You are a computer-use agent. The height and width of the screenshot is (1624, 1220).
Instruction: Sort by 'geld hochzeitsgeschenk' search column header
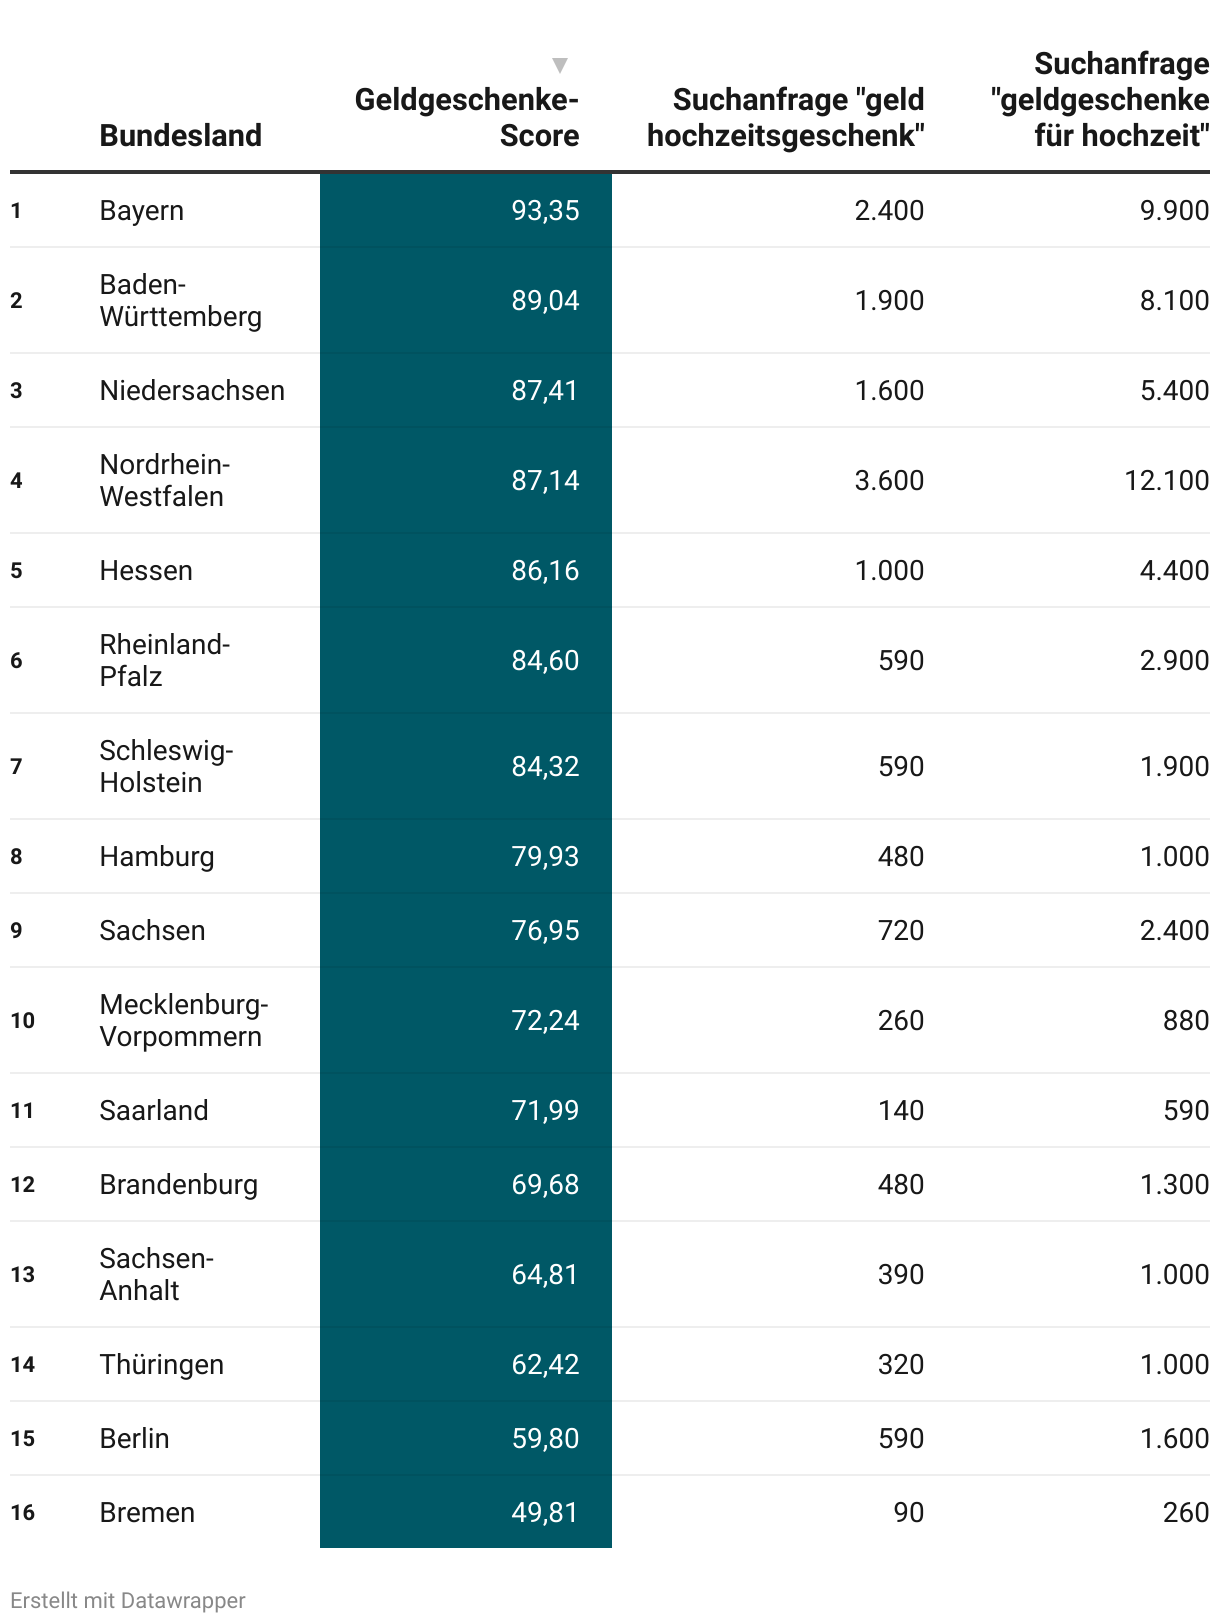[786, 117]
